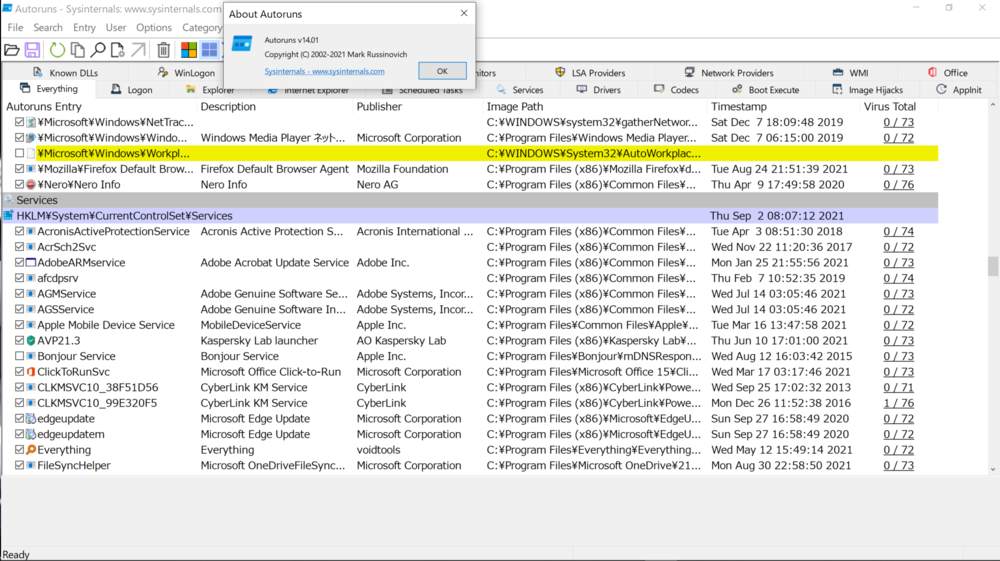The height and width of the screenshot is (561, 1000).
Task: Open the Known DLLs tab
Action: coord(64,73)
